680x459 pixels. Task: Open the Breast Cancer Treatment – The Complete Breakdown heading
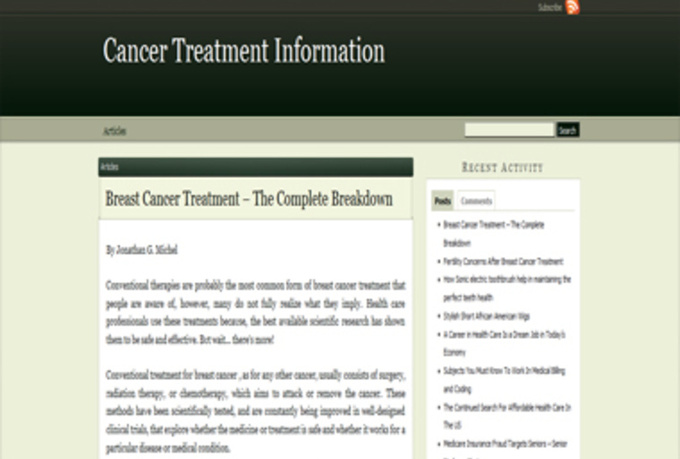point(249,199)
